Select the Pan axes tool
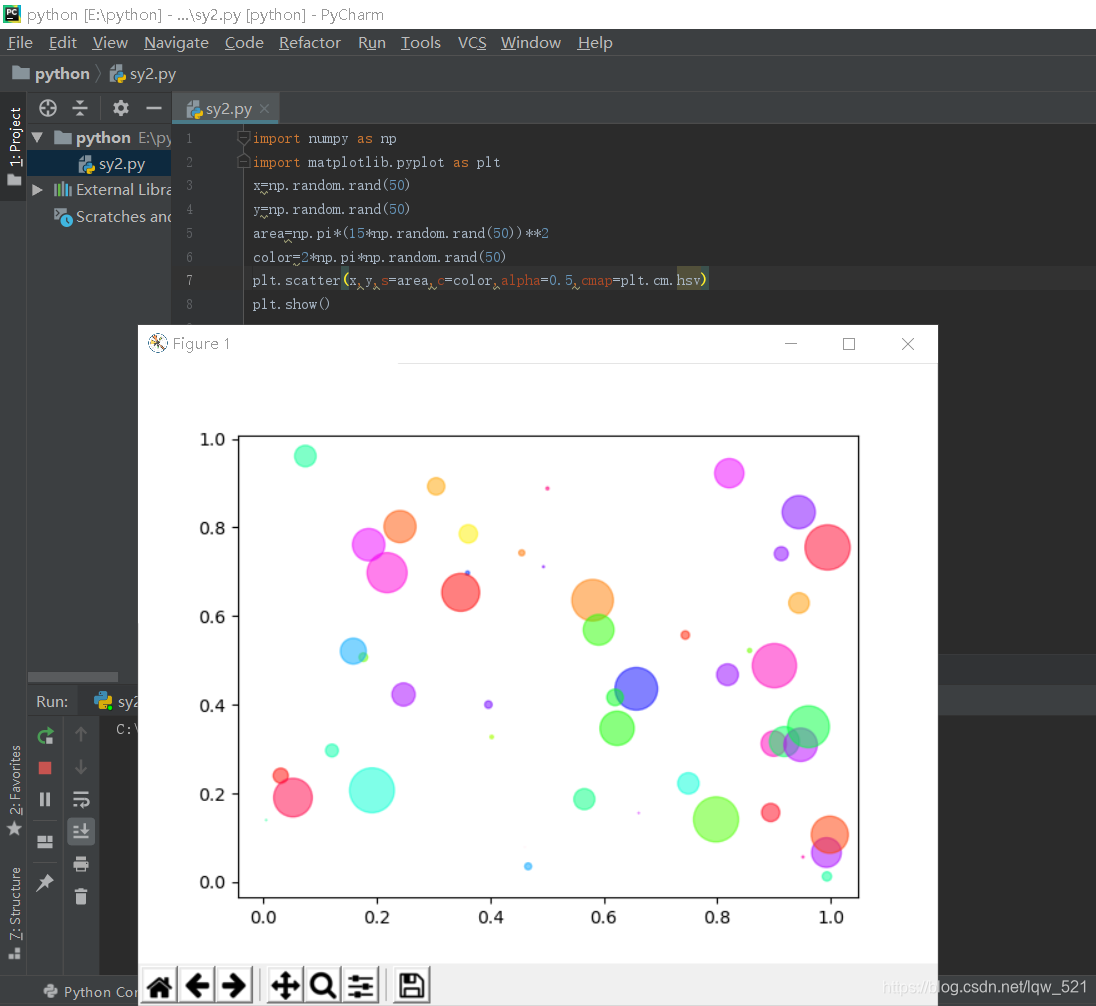This screenshot has height=1006, width=1096. [x=285, y=986]
